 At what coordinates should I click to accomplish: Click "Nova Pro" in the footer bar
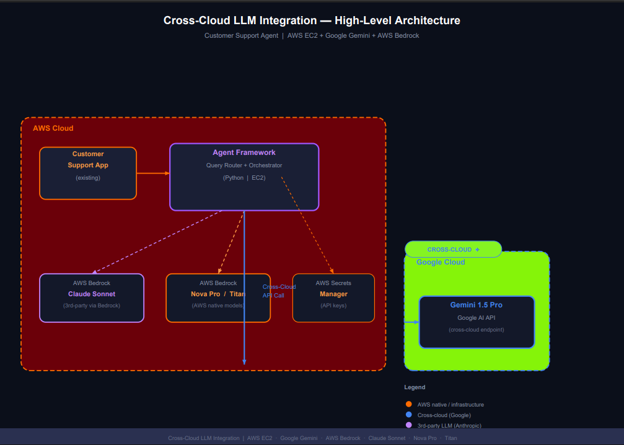[x=425, y=438]
